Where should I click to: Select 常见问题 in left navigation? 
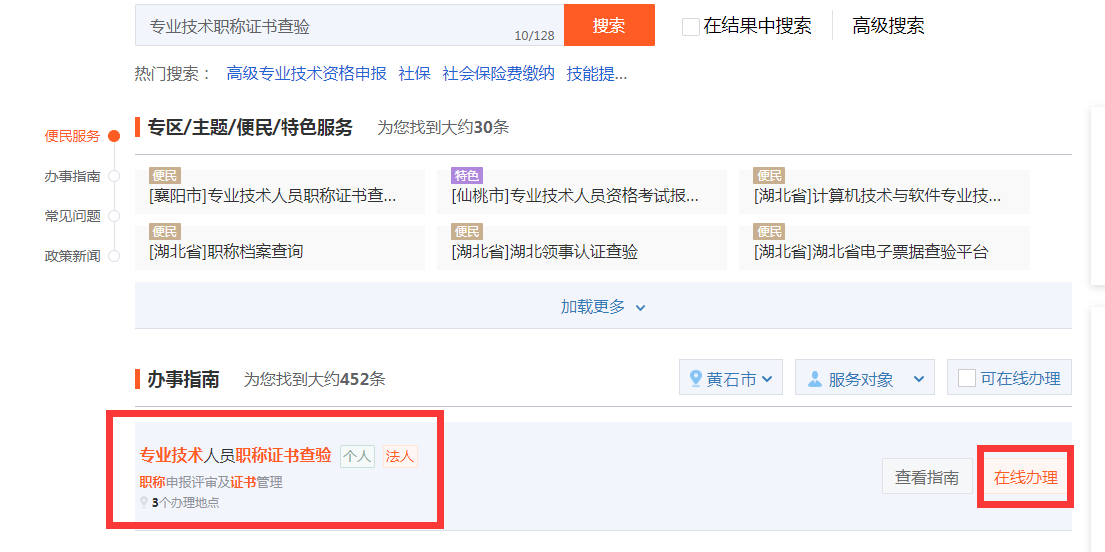coord(72,216)
